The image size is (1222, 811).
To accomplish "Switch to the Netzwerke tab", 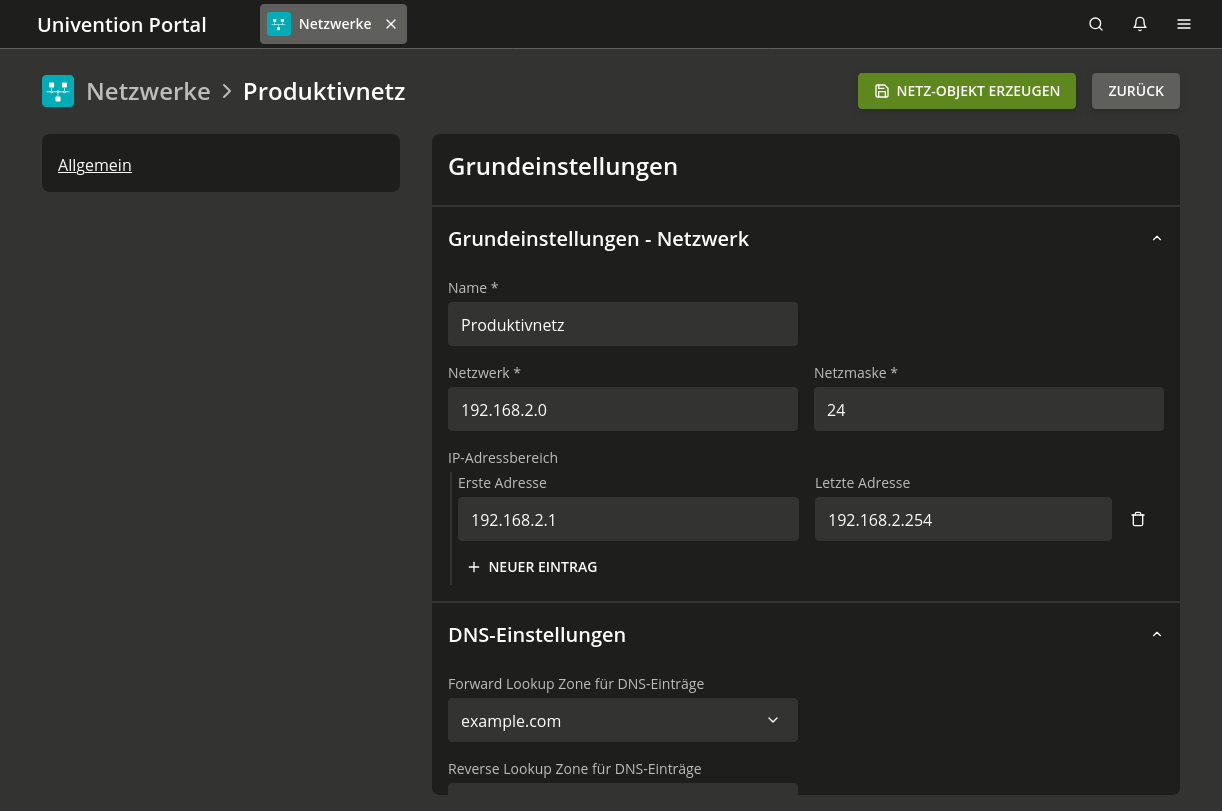I will point(334,24).
